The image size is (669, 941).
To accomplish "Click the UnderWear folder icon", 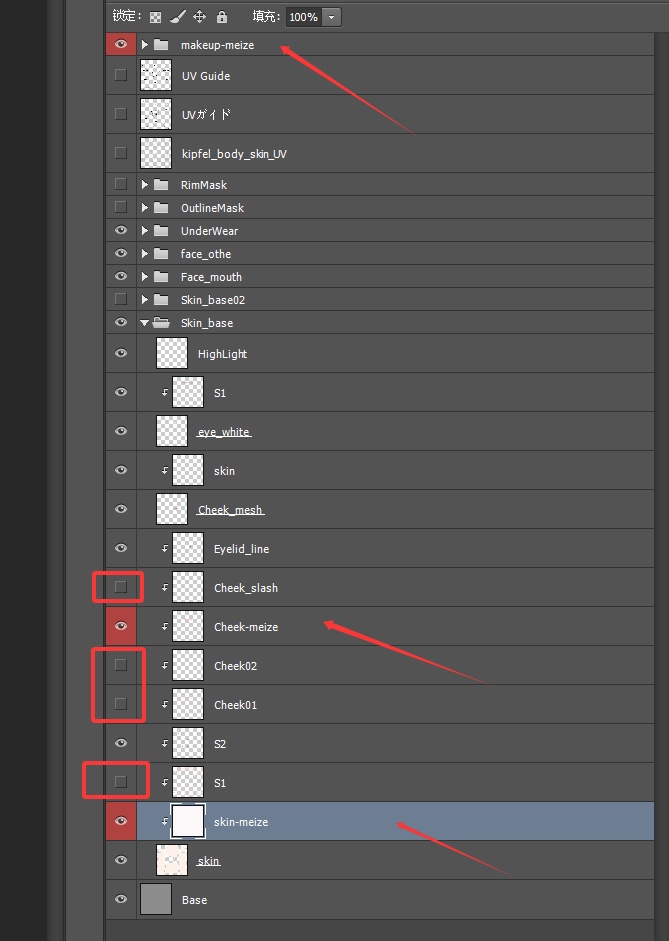I will pos(161,230).
